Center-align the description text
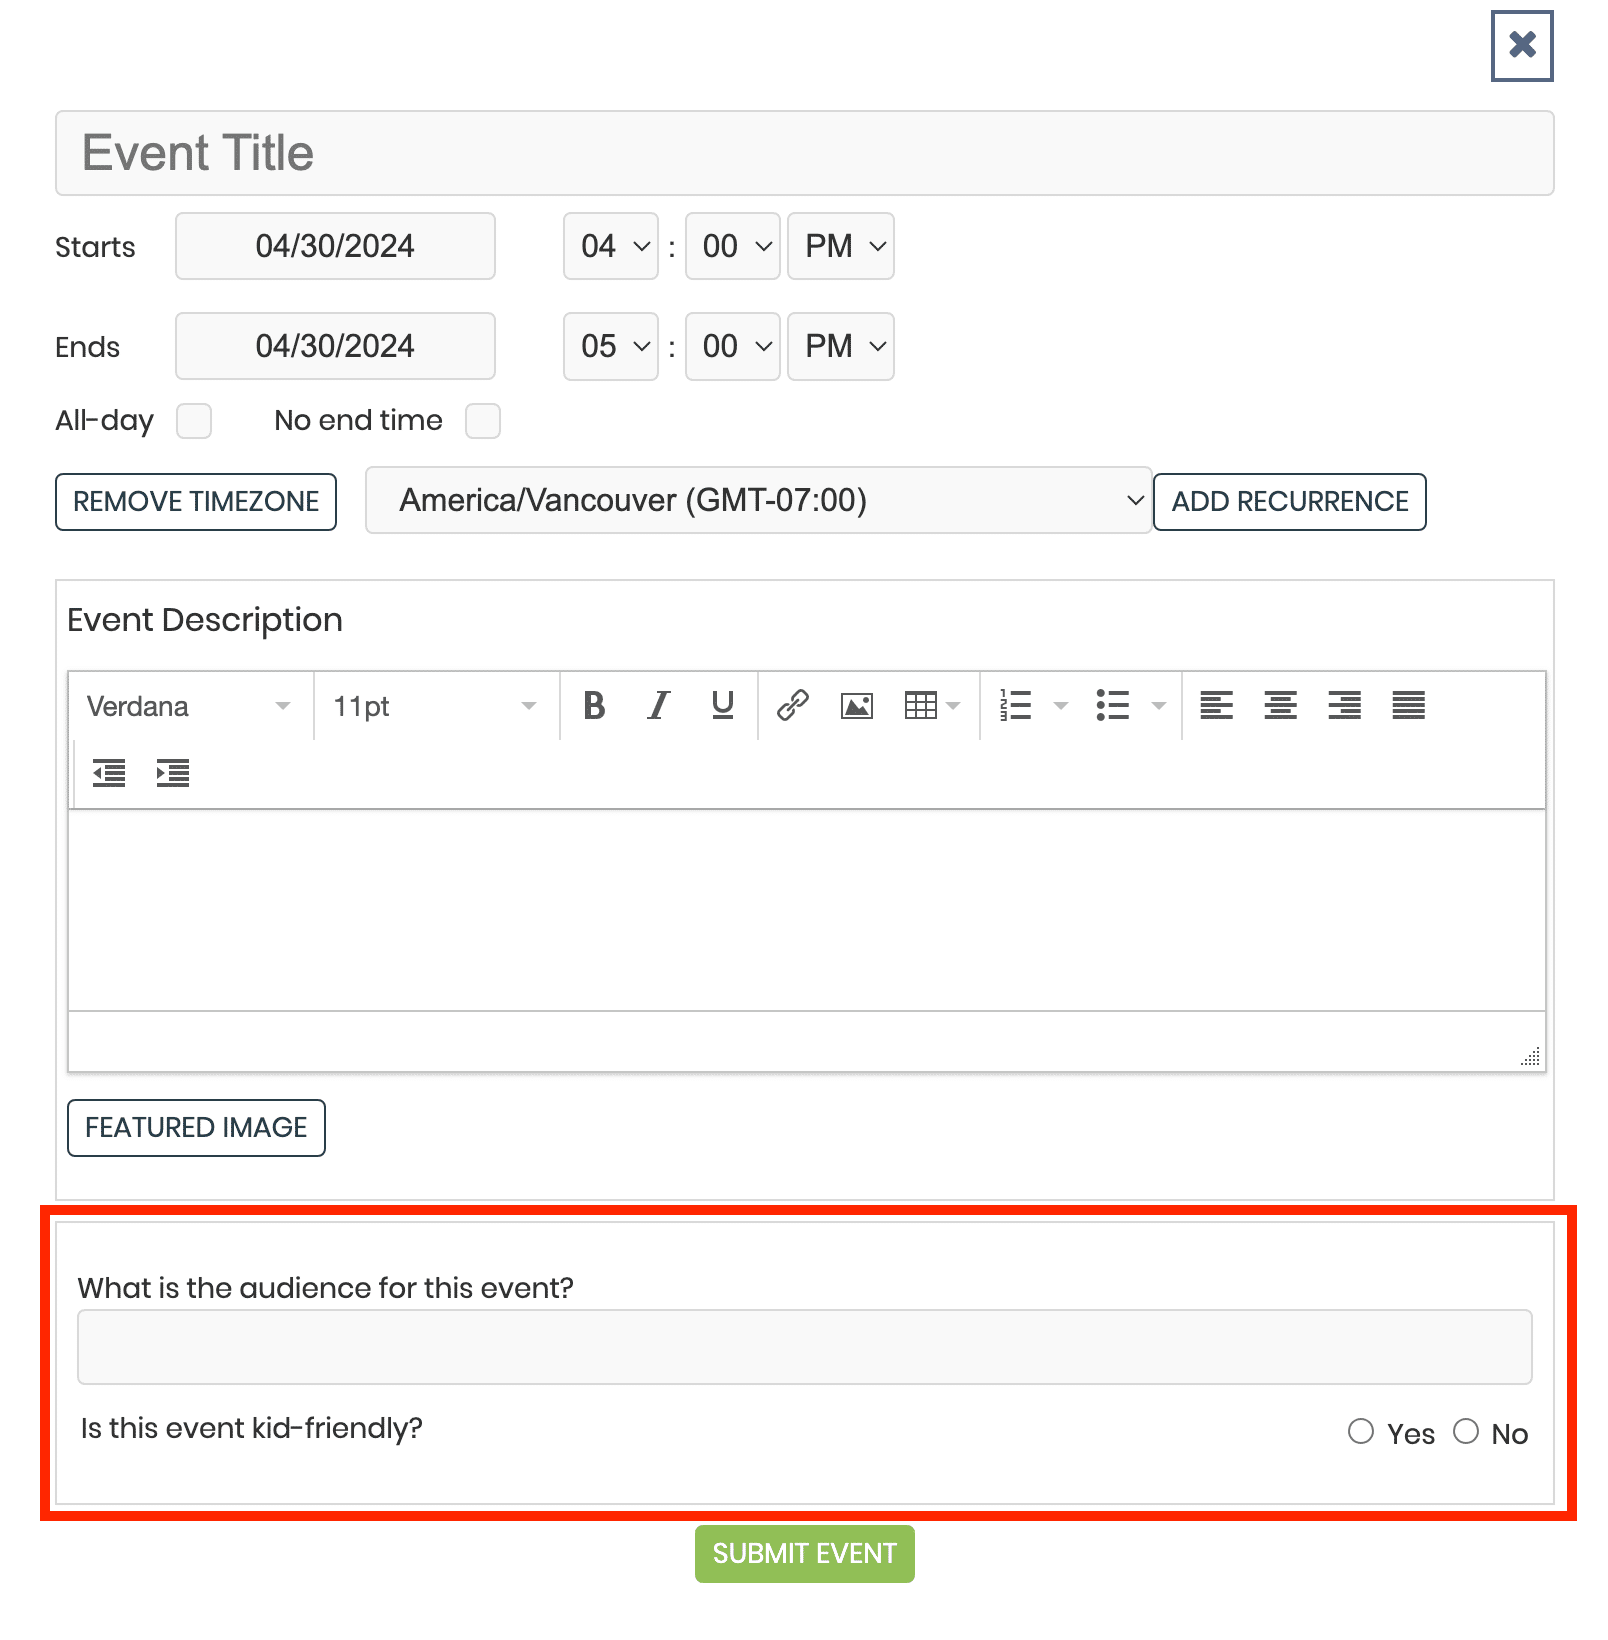This screenshot has width=1608, height=1640. (x=1280, y=706)
